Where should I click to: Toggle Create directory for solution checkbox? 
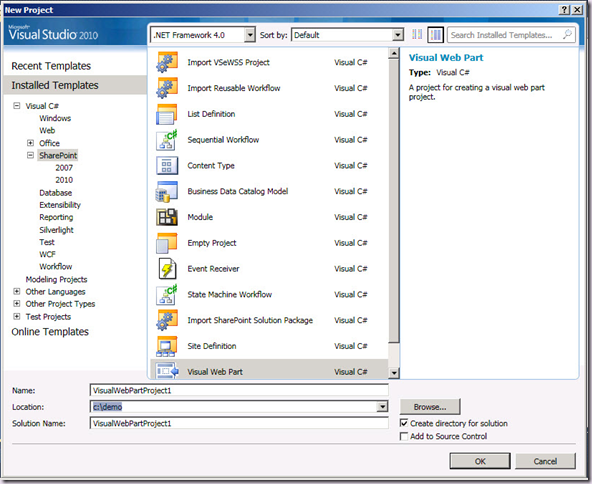click(x=404, y=423)
